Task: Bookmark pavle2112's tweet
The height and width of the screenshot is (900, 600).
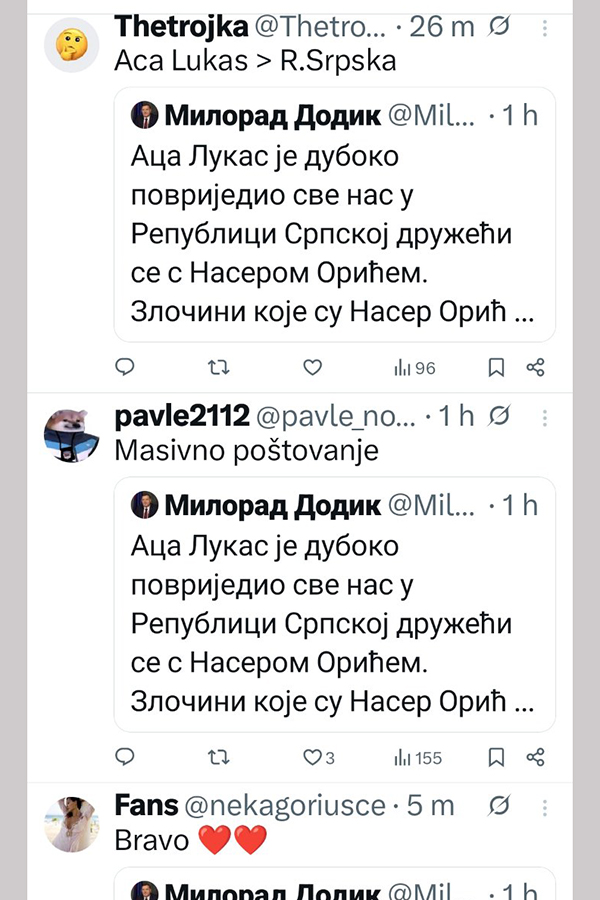Action: tap(495, 757)
